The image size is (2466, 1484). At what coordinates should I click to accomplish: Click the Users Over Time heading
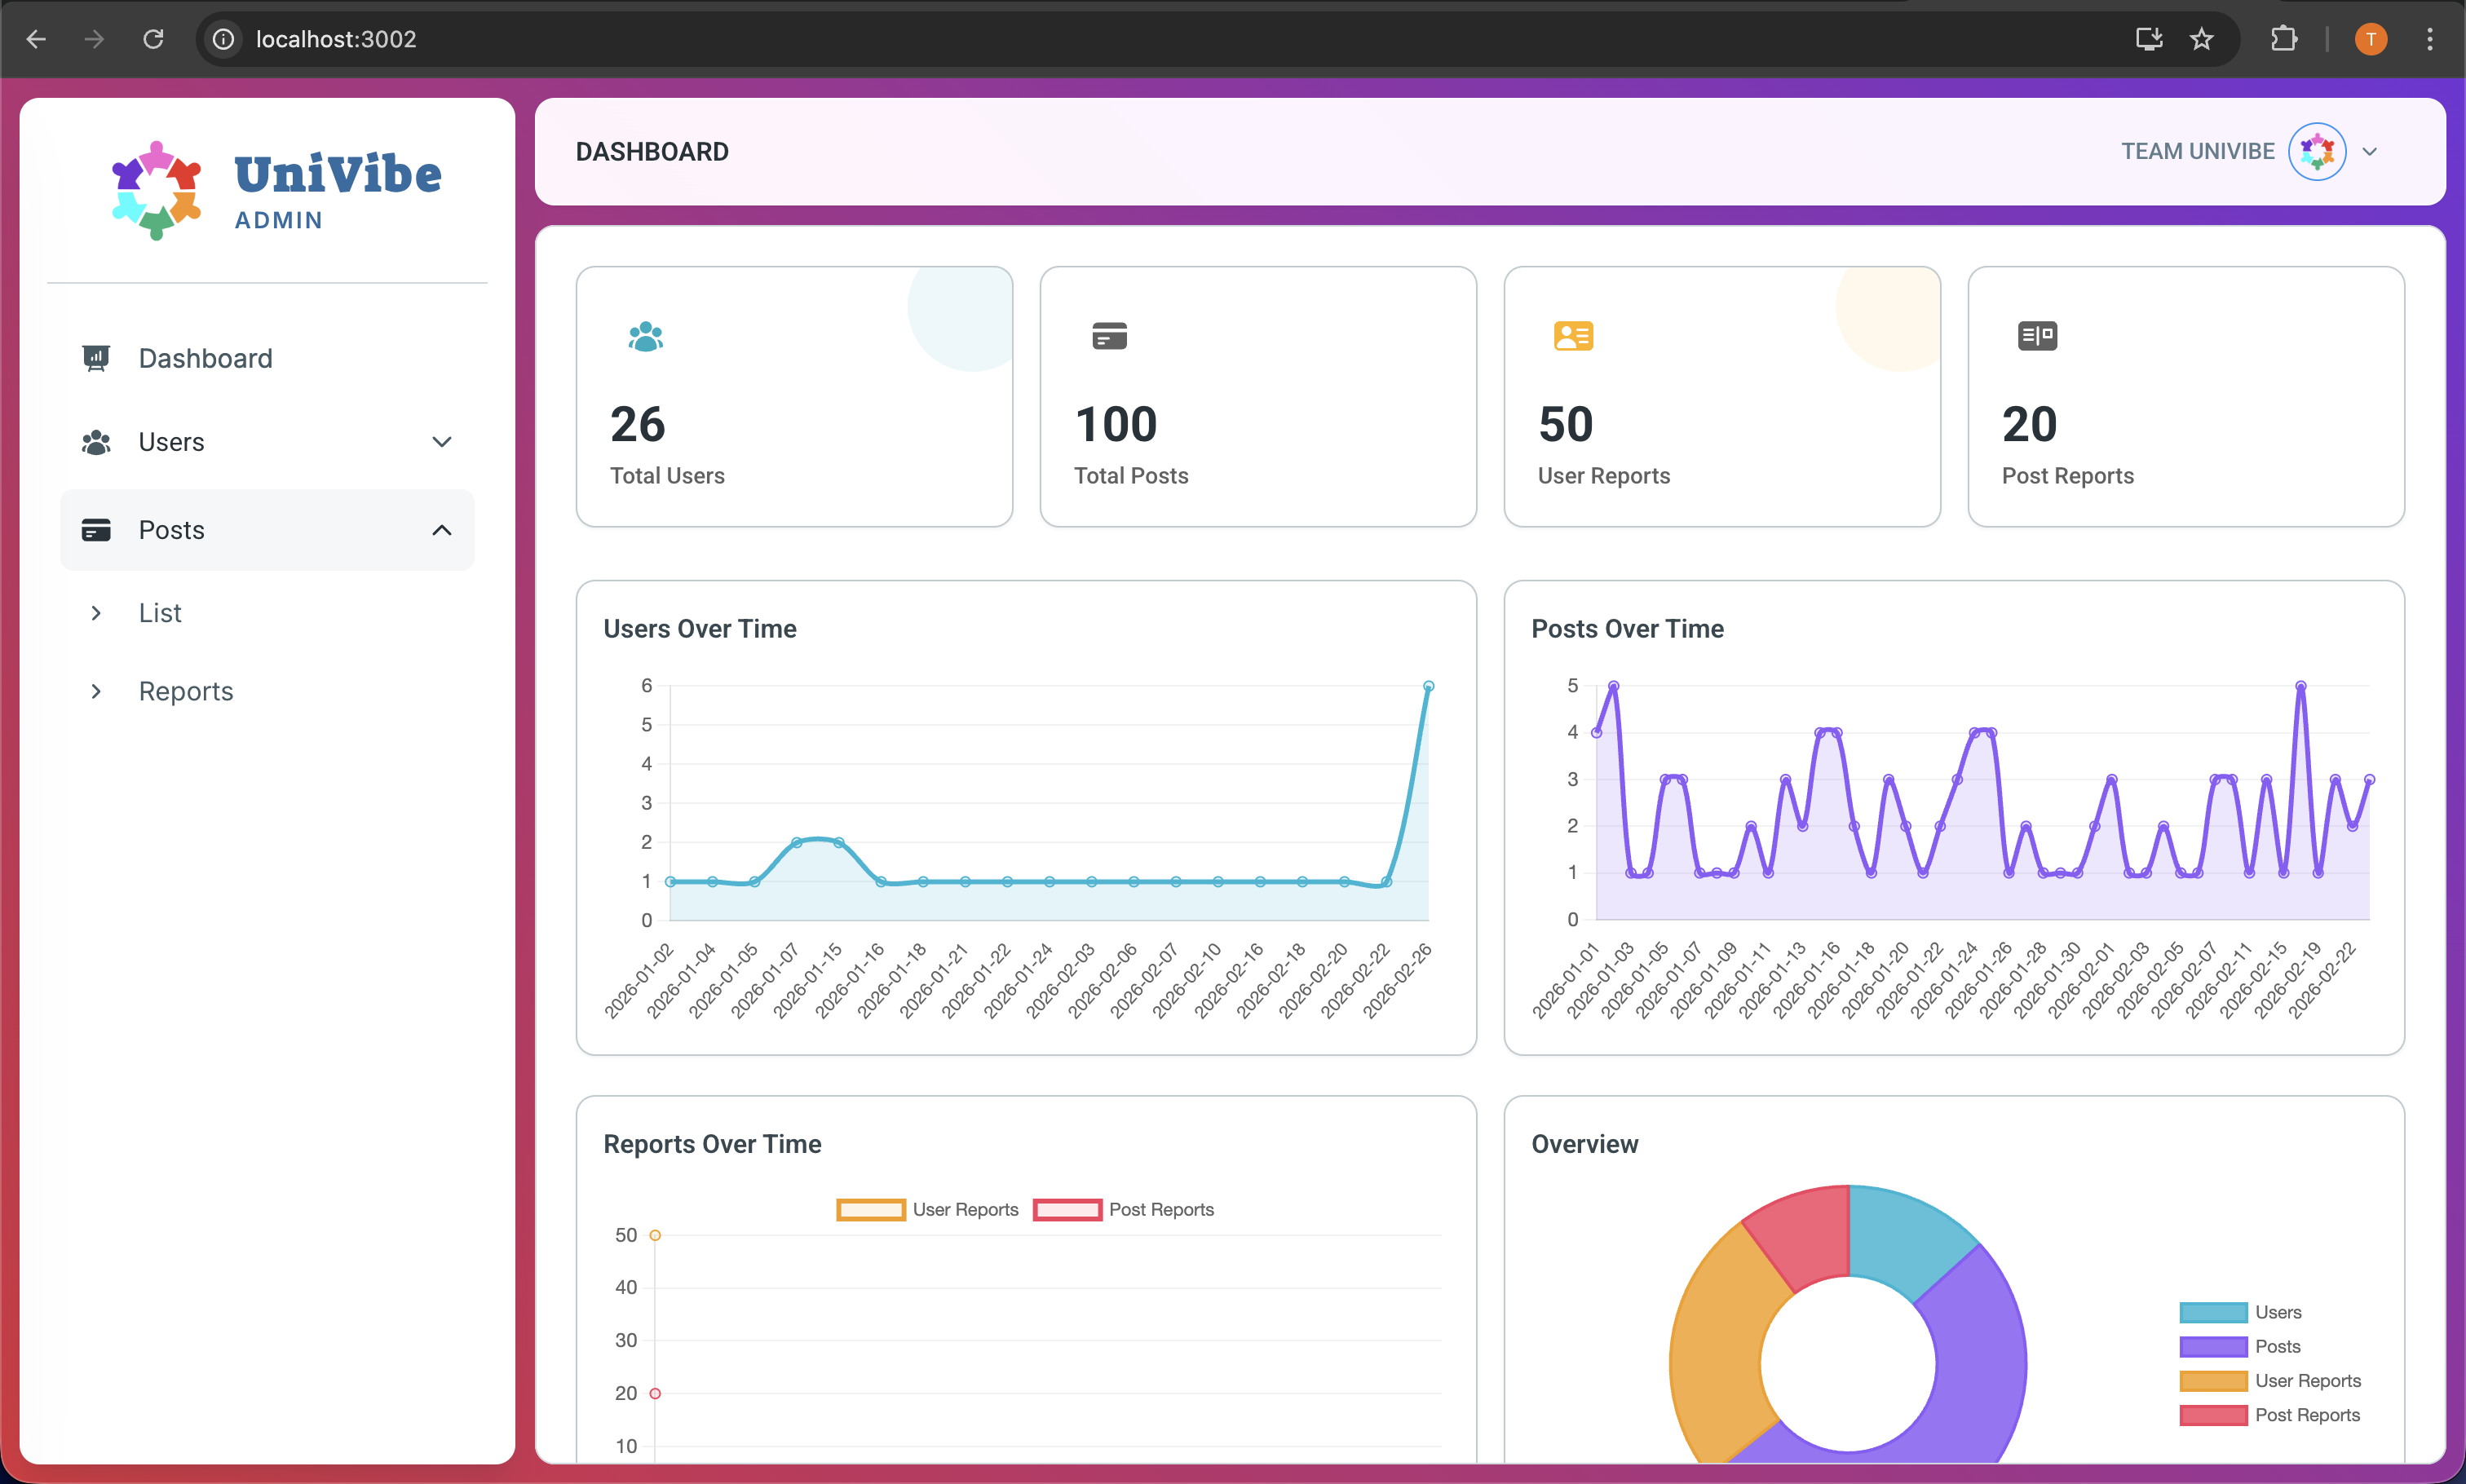(700, 629)
